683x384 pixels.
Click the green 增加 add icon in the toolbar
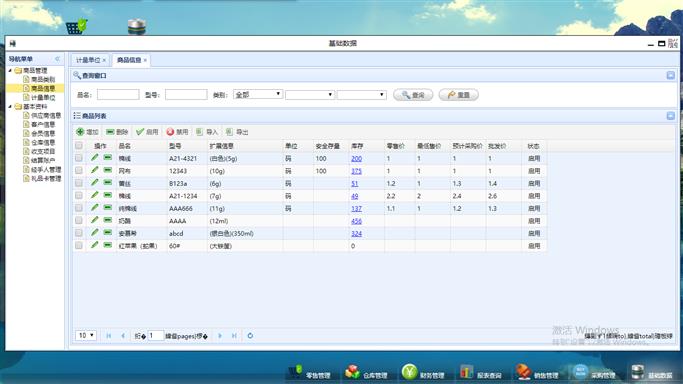80,131
